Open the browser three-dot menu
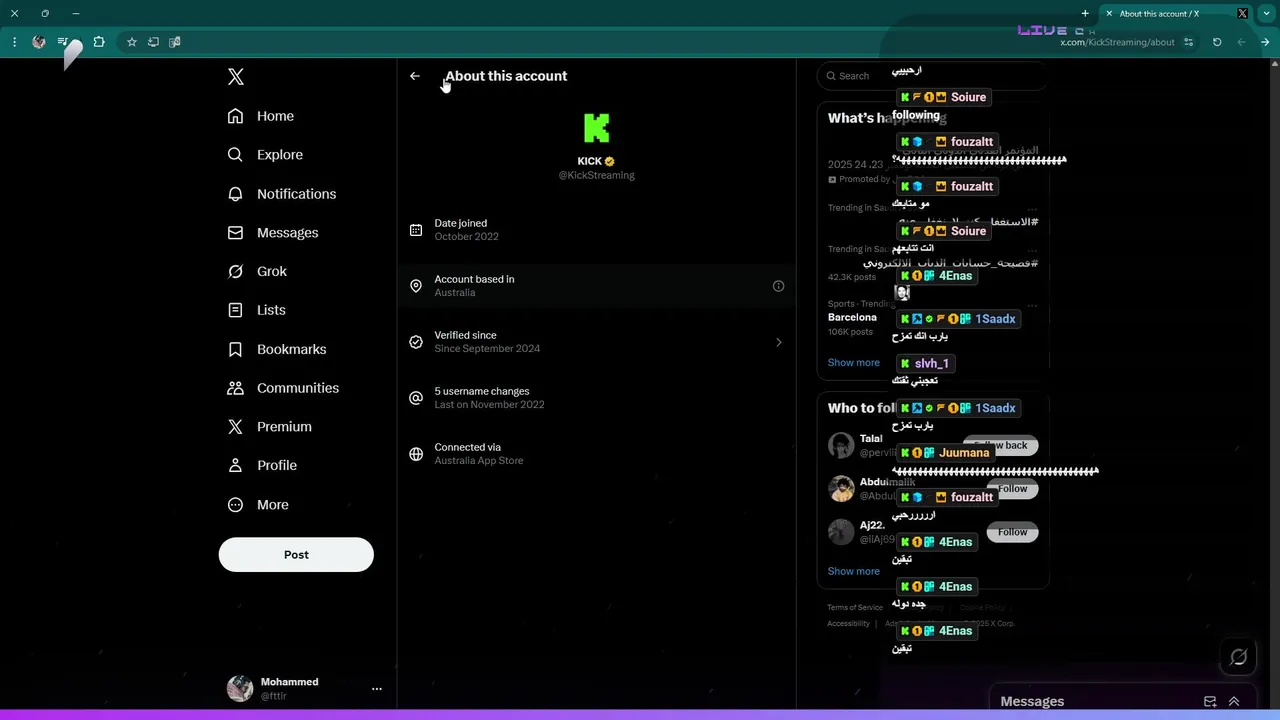Screen dimensions: 1280x720 pyautogui.click(x=14, y=42)
